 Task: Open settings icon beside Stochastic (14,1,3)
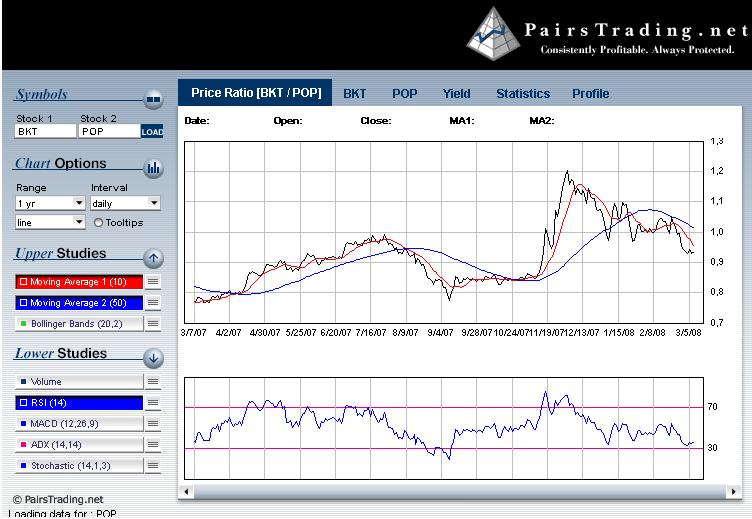coord(153,465)
